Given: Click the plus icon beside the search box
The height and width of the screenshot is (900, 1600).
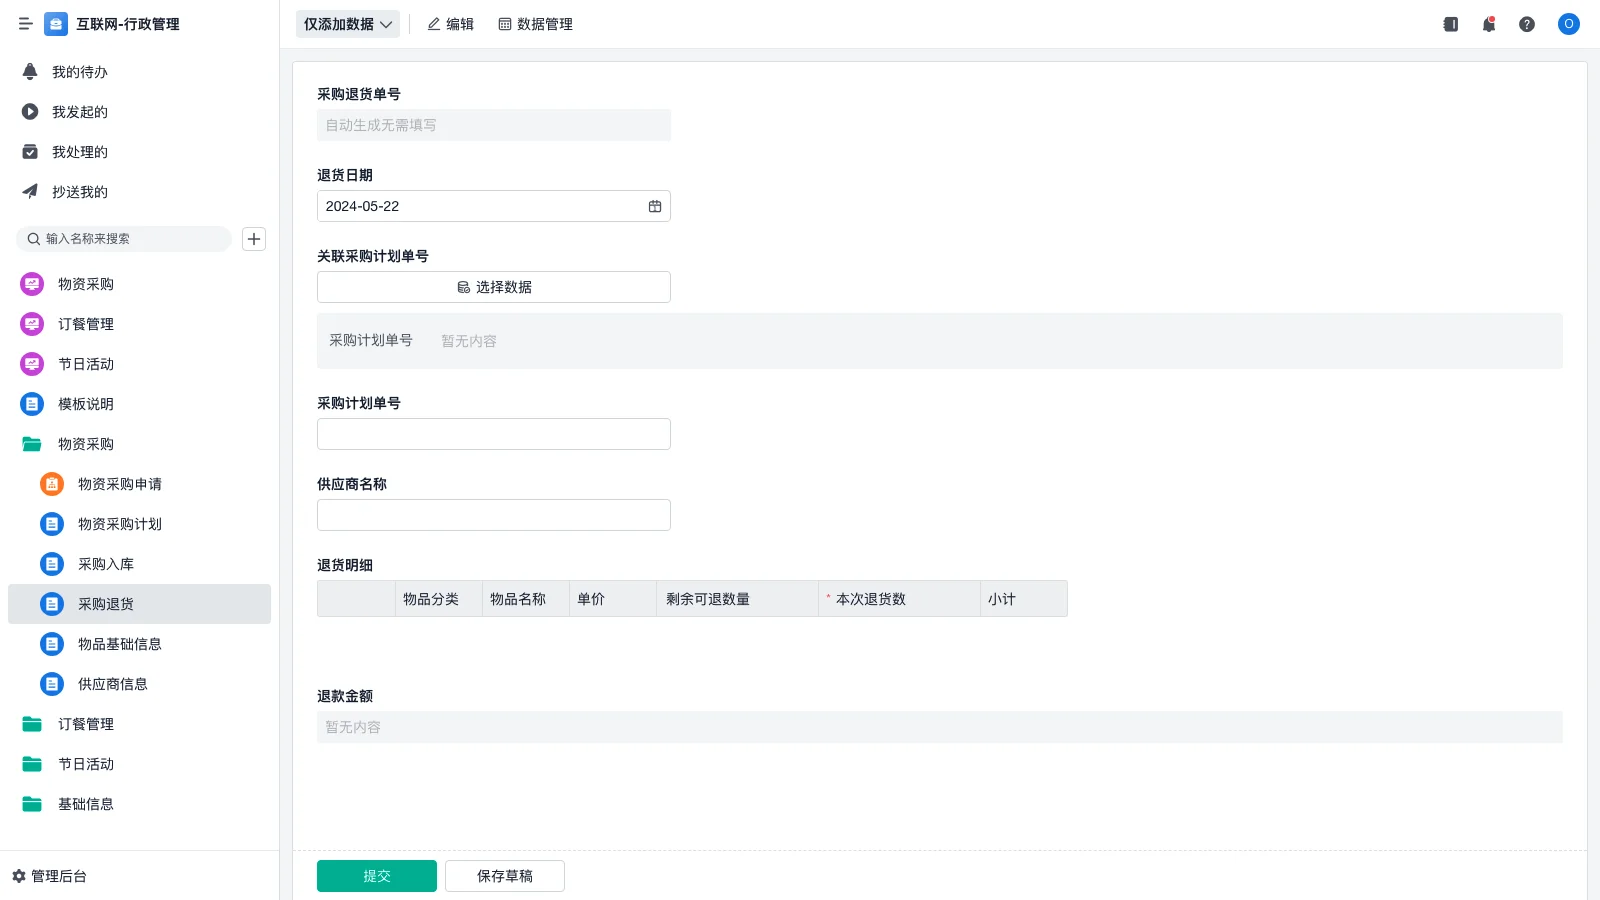Looking at the screenshot, I should pyautogui.click(x=254, y=239).
